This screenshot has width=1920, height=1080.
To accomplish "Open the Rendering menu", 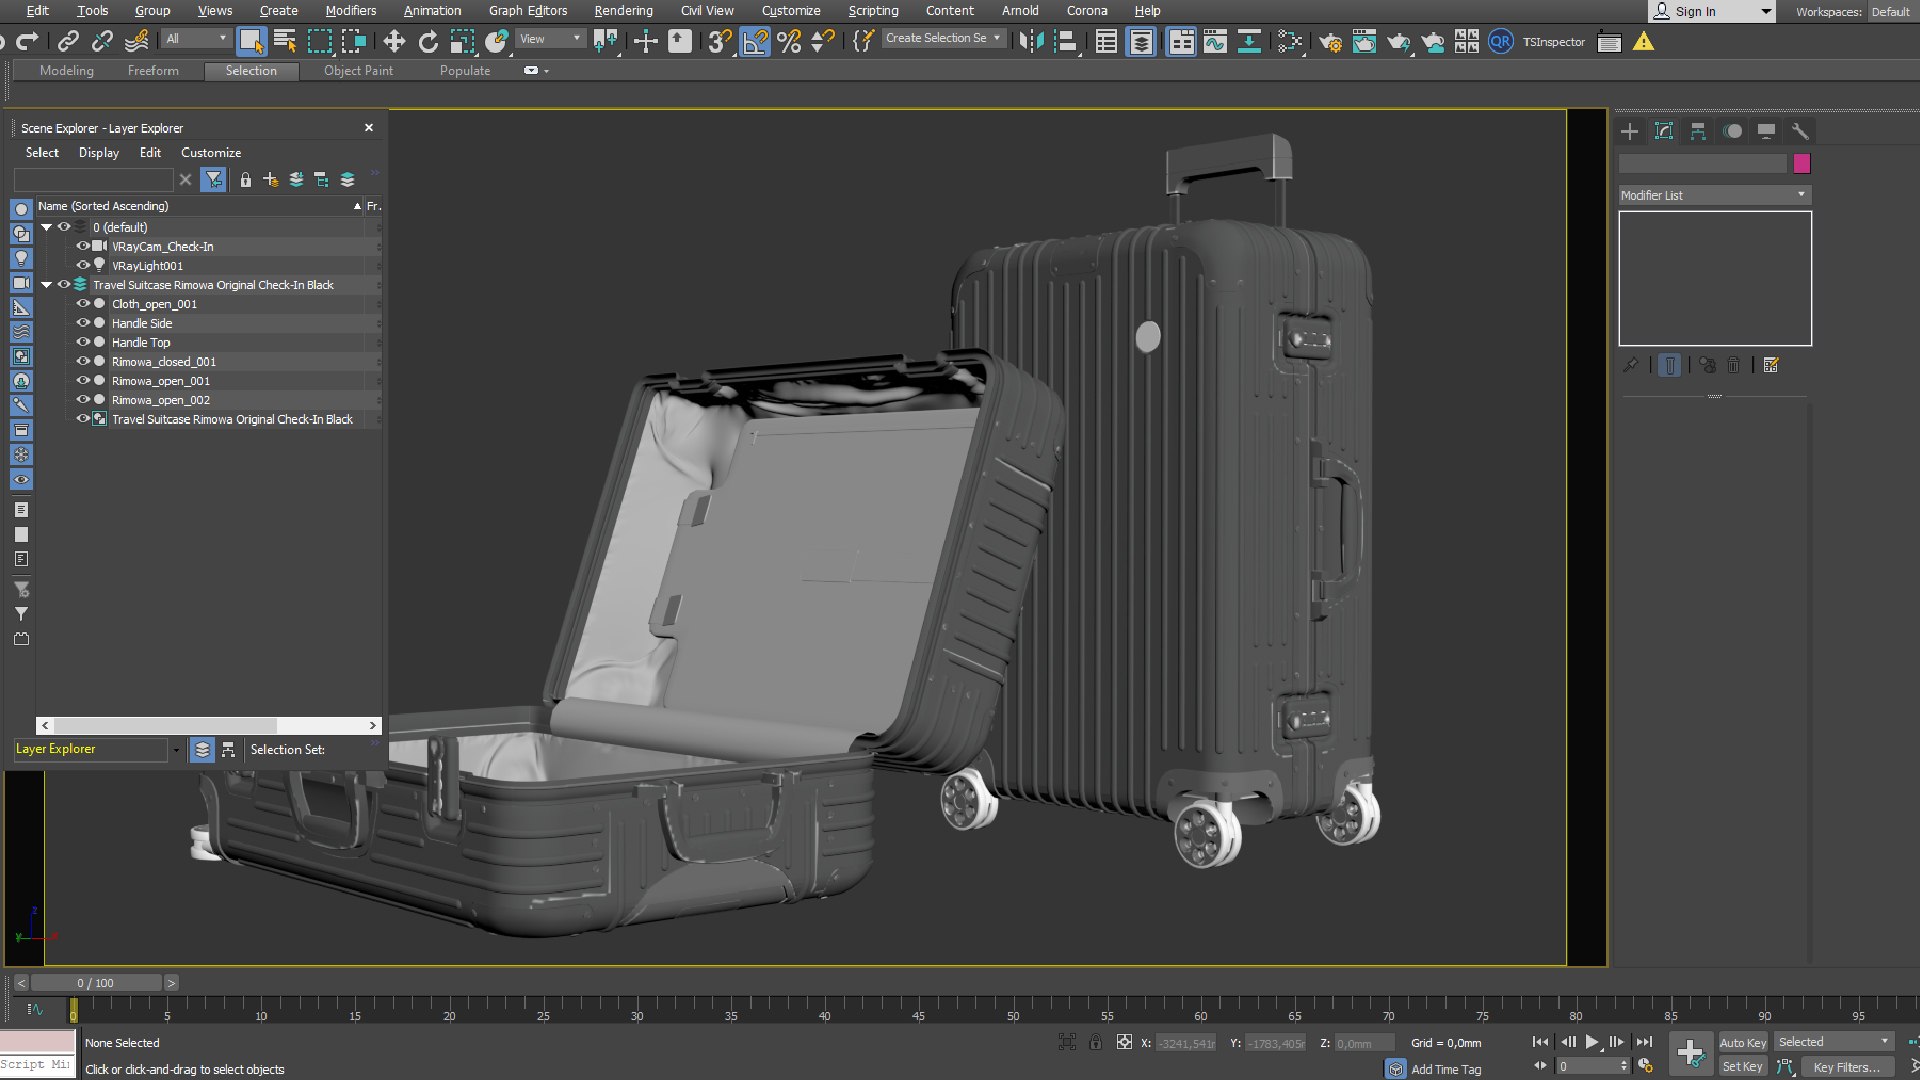I will coord(623,11).
